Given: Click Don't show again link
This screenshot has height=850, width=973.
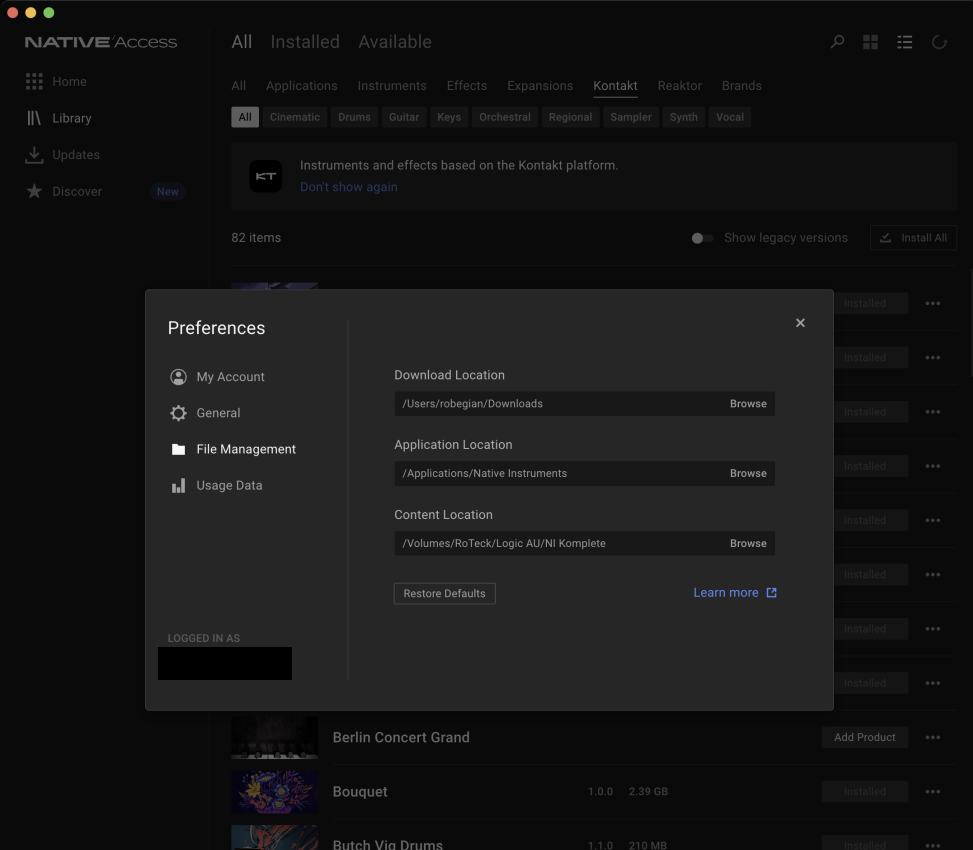Looking at the screenshot, I should pos(349,187).
